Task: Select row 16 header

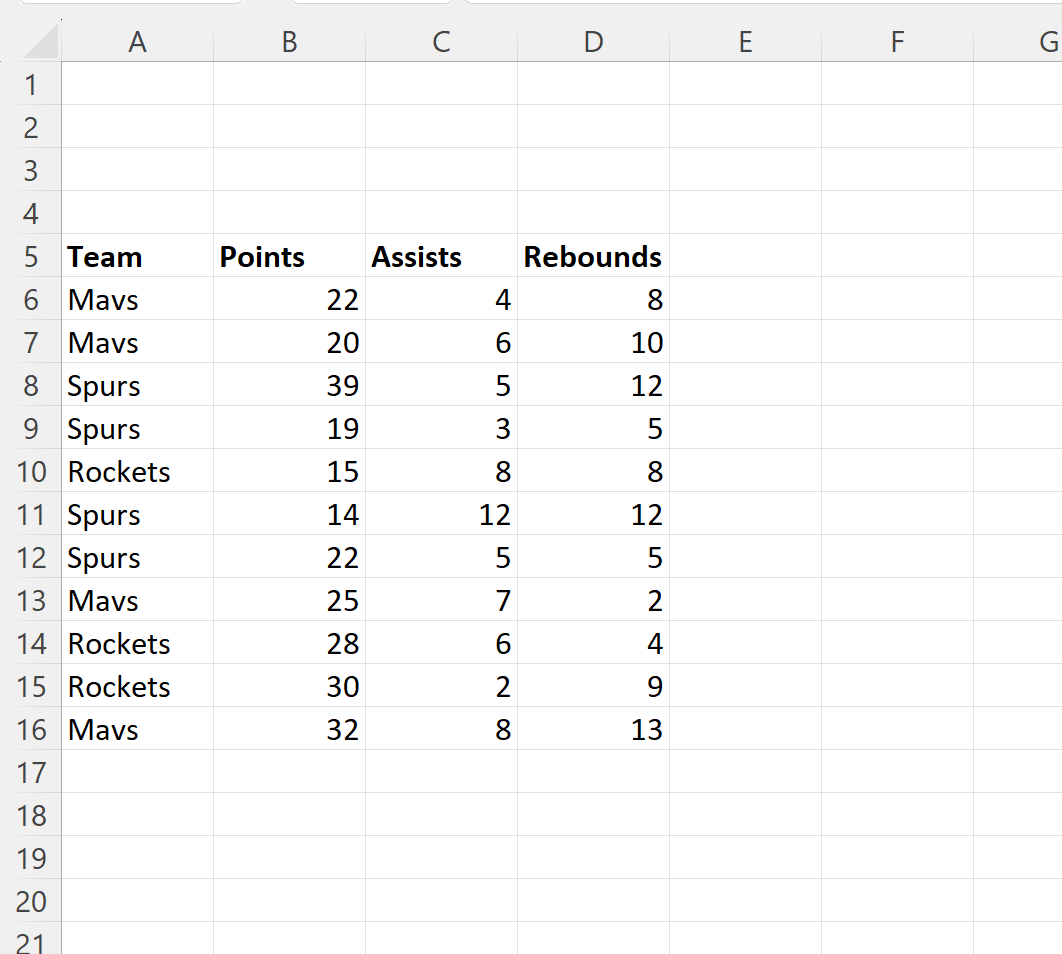Action: click(x=31, y=730)
